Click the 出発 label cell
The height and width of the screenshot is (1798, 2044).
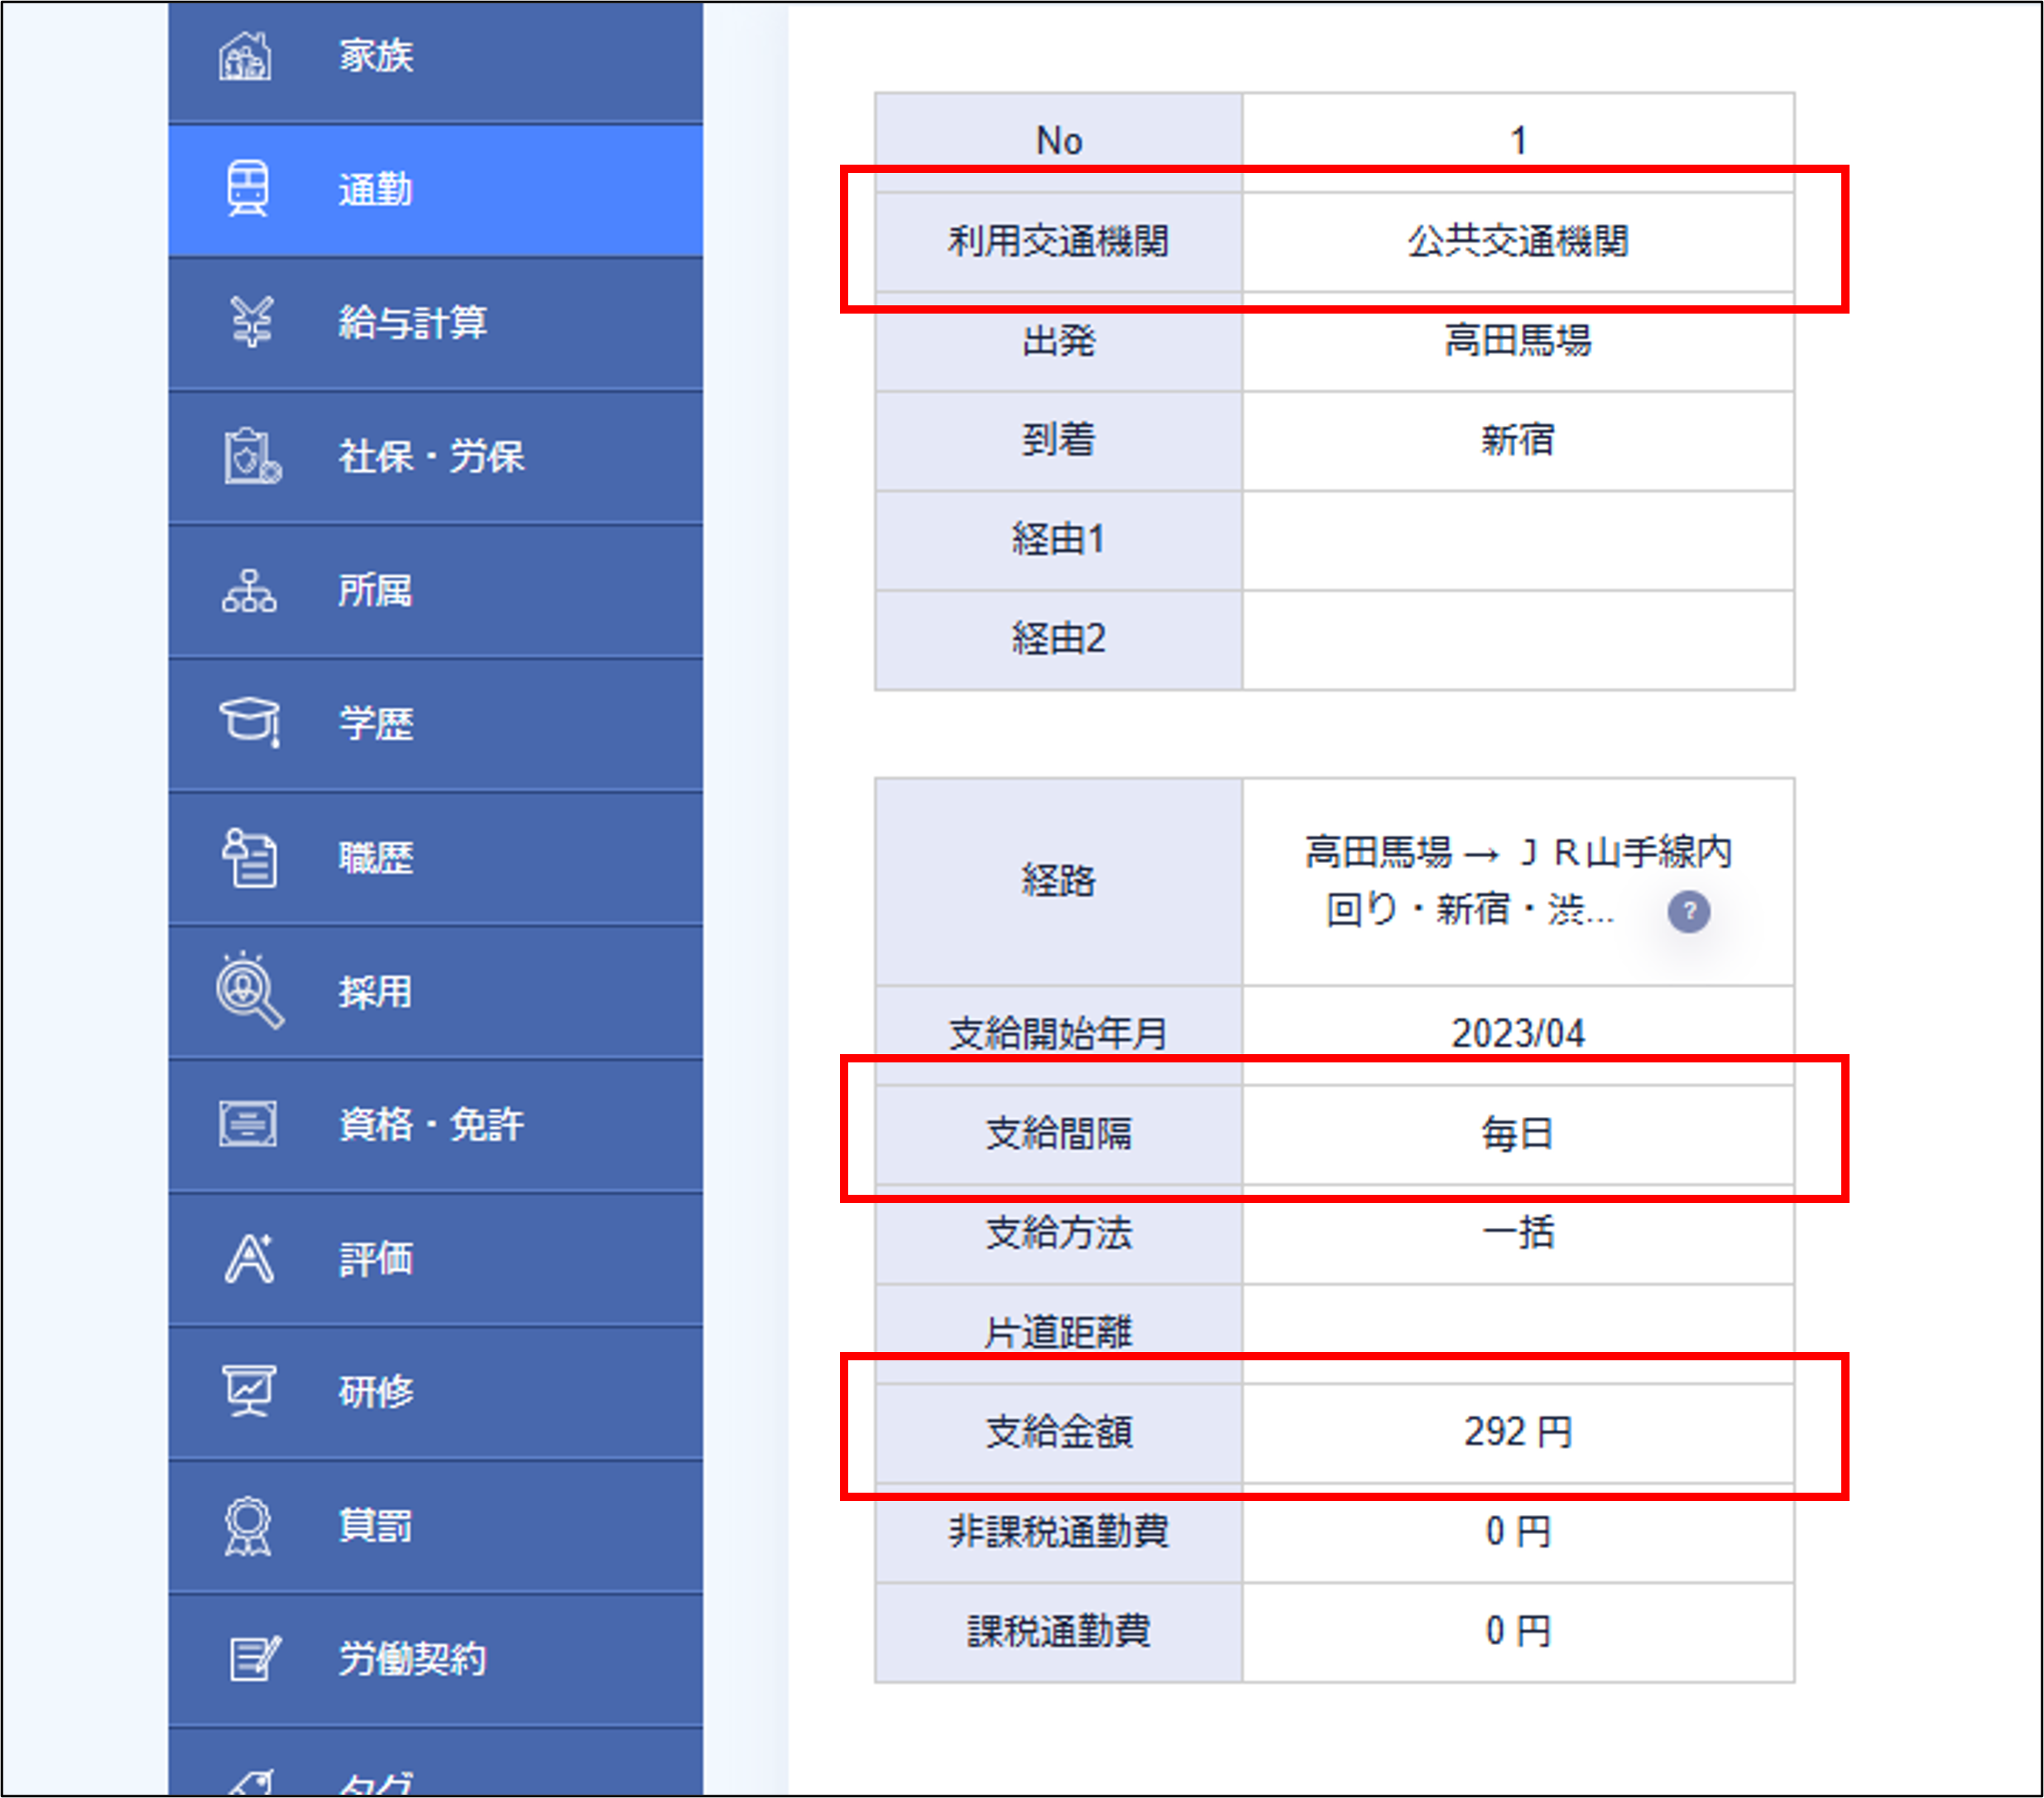pos(1059,341)
